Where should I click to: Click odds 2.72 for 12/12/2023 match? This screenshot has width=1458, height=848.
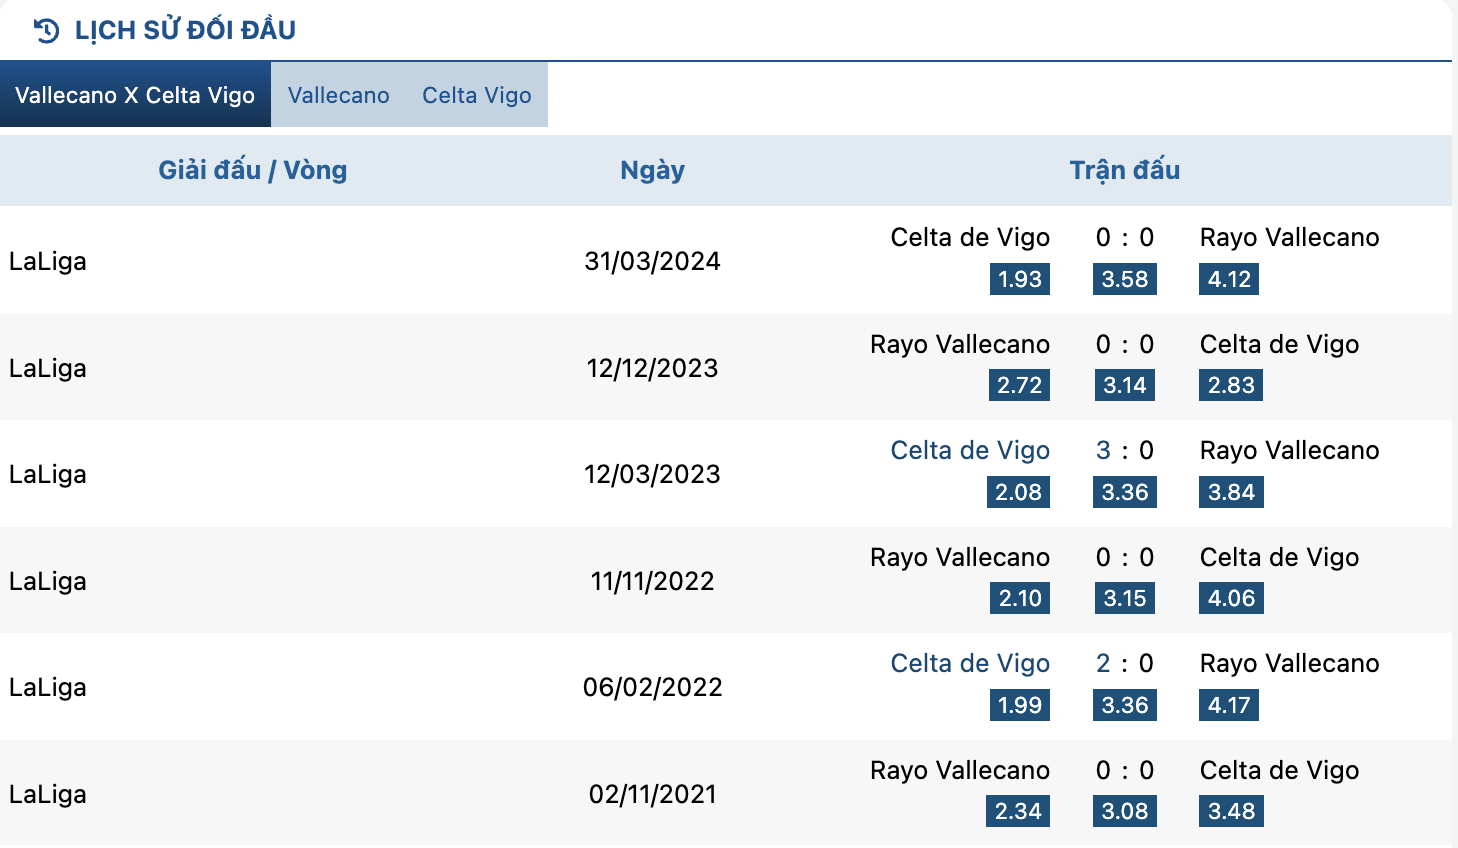pos(1019,385)
